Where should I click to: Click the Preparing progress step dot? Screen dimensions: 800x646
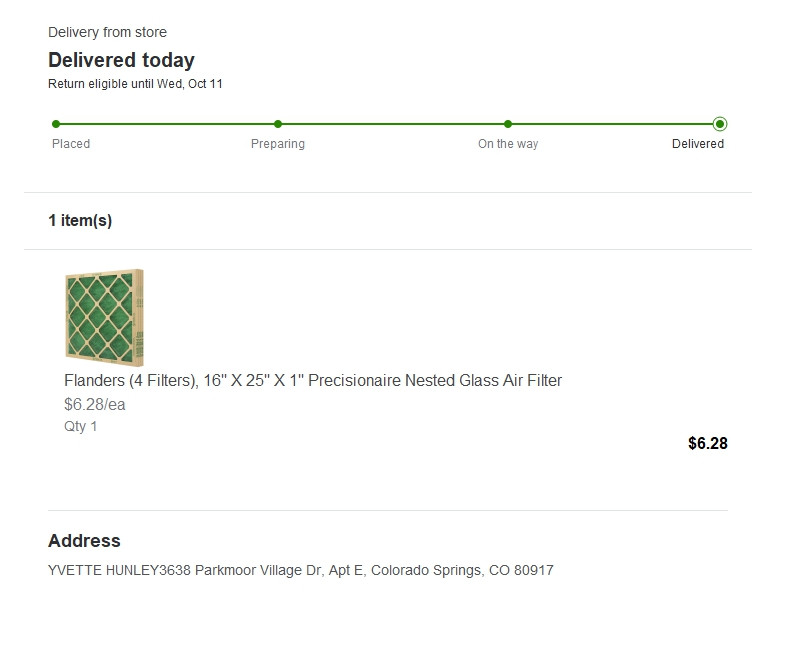click(278, 124)
